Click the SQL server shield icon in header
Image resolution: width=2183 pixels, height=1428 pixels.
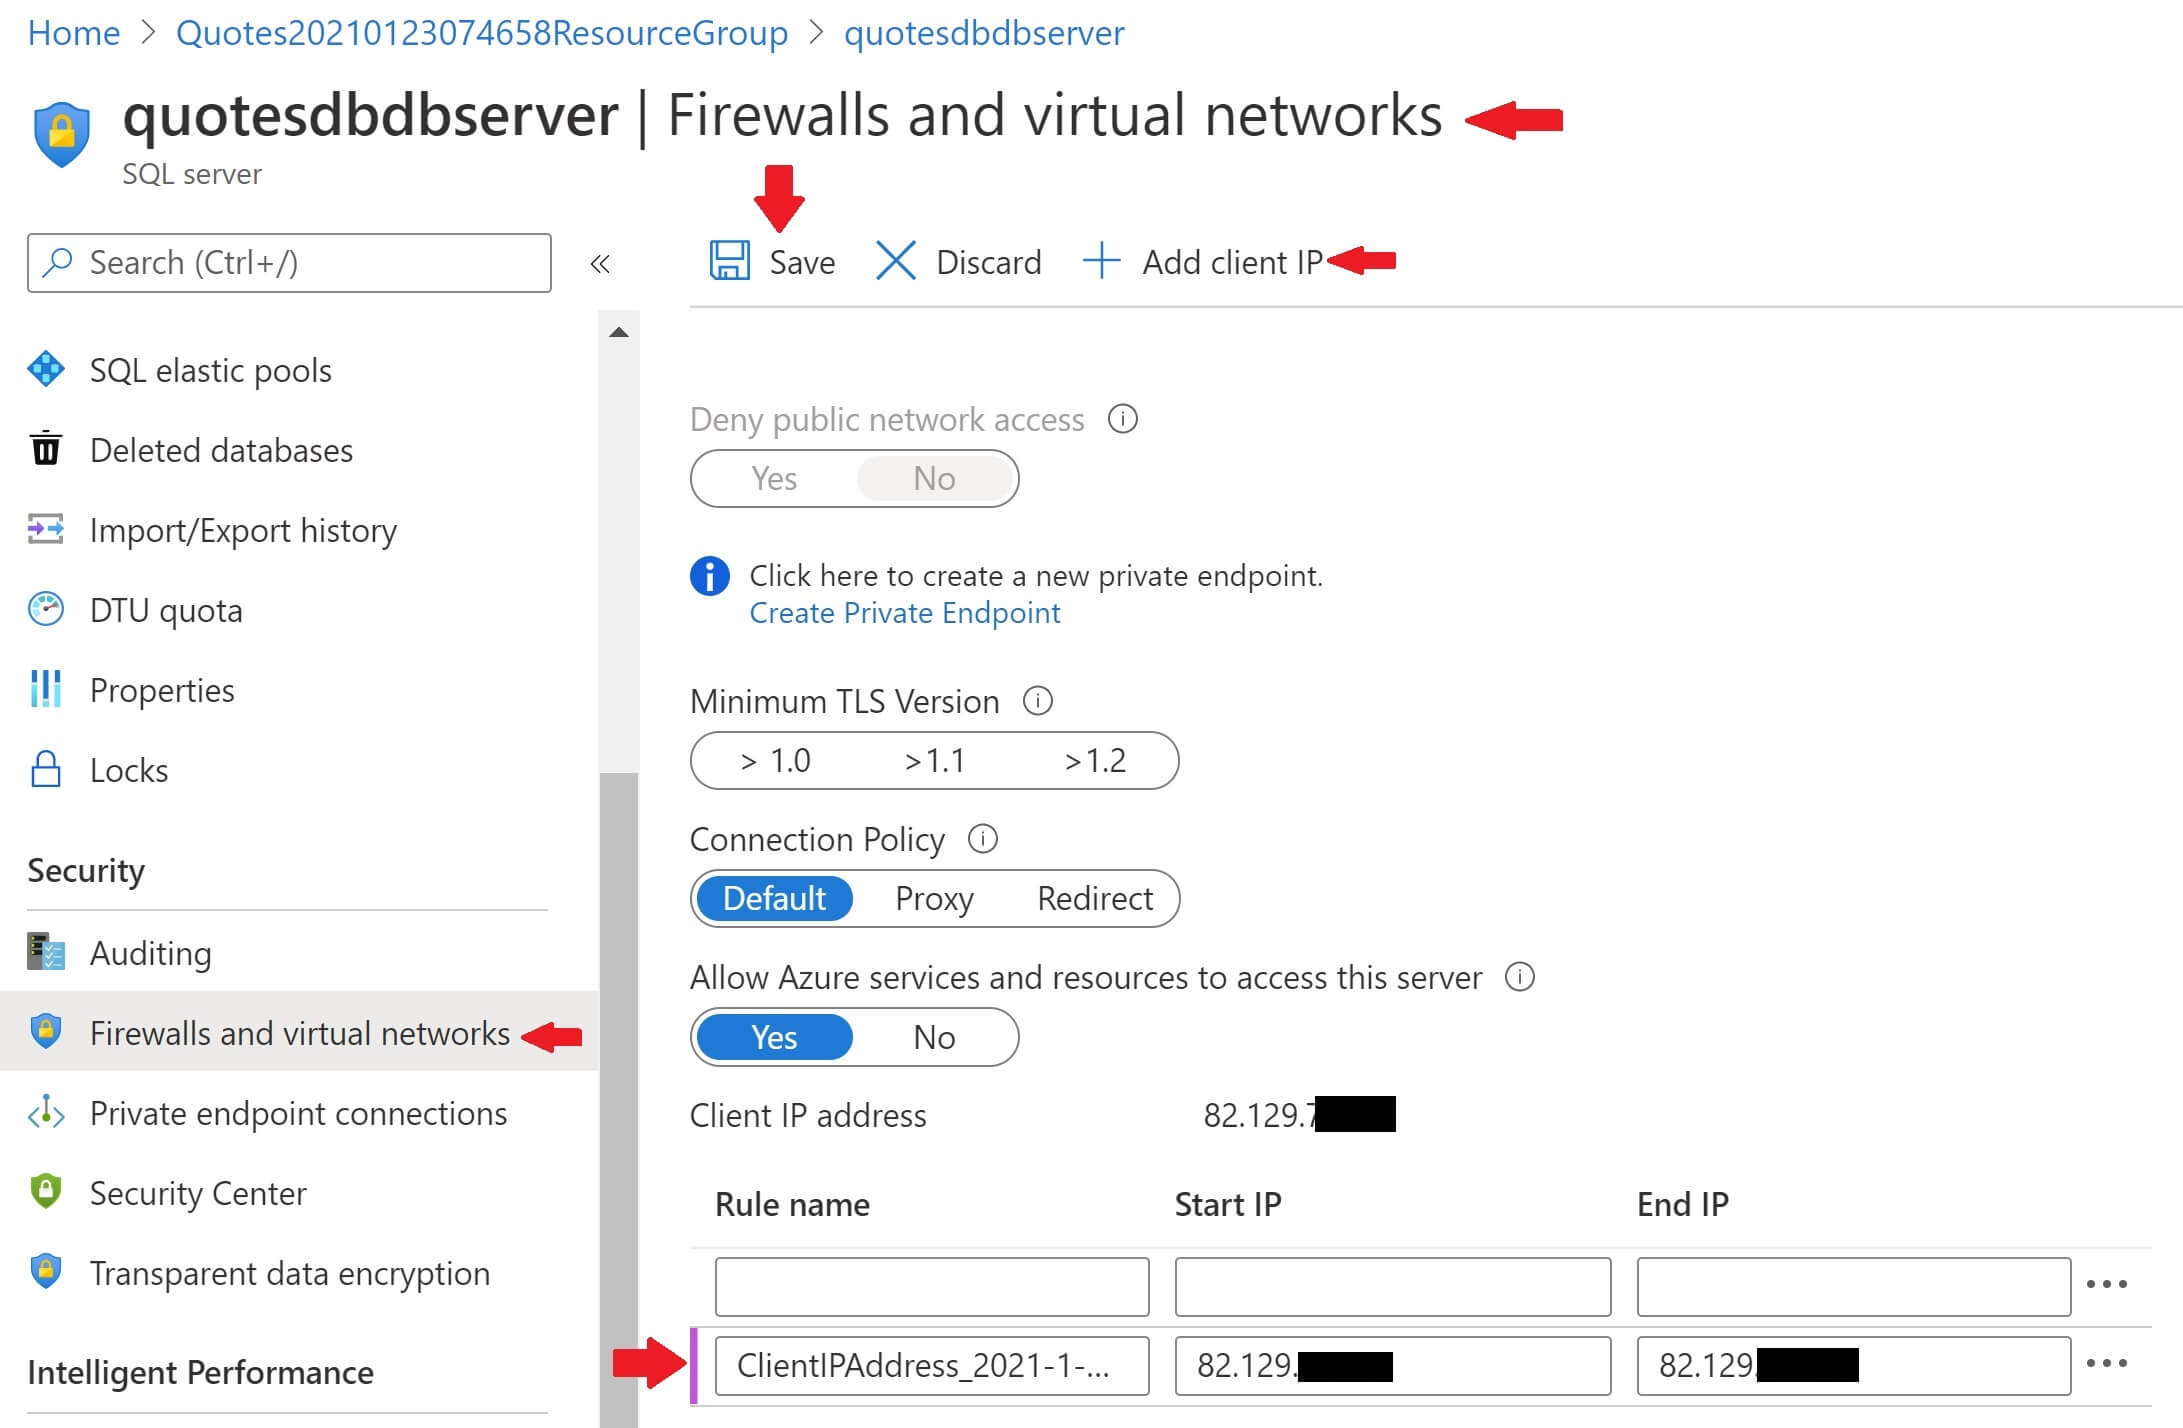pos(62,134)
